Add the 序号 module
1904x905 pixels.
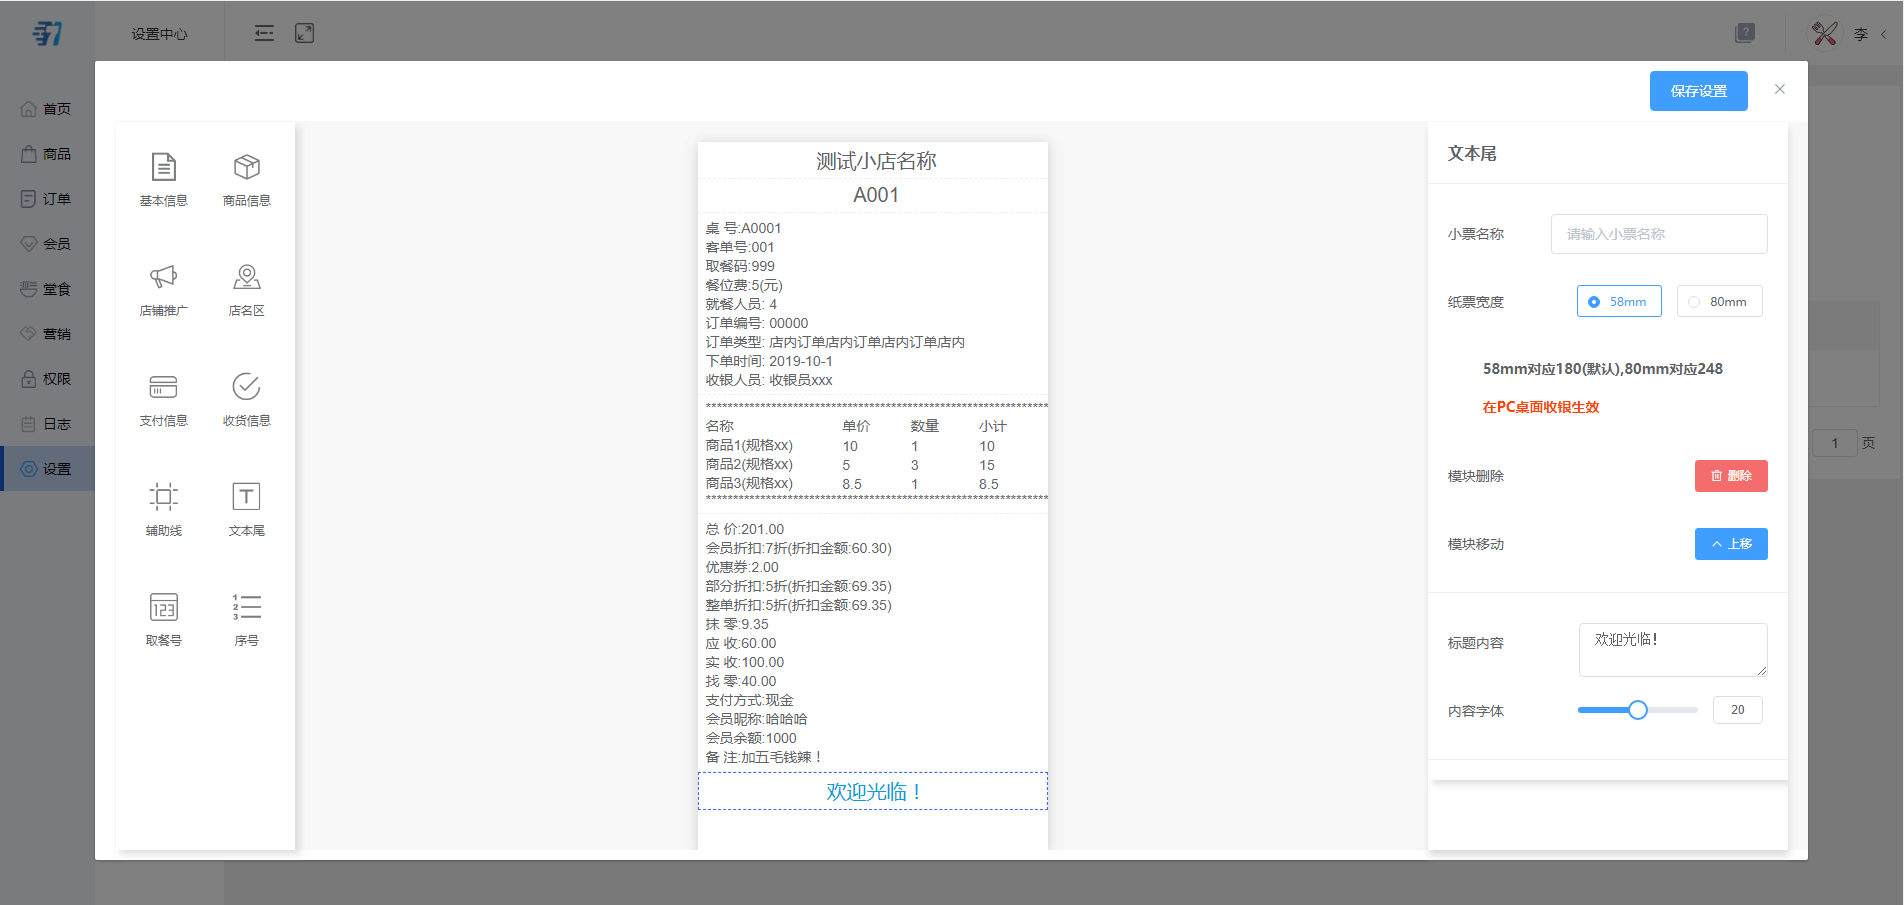tap(247, 619)
